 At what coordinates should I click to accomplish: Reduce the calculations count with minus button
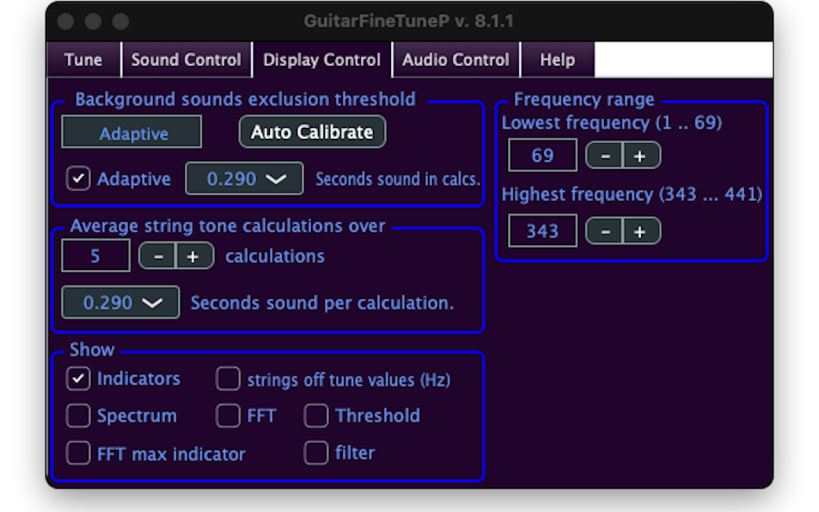click(158, 256)
